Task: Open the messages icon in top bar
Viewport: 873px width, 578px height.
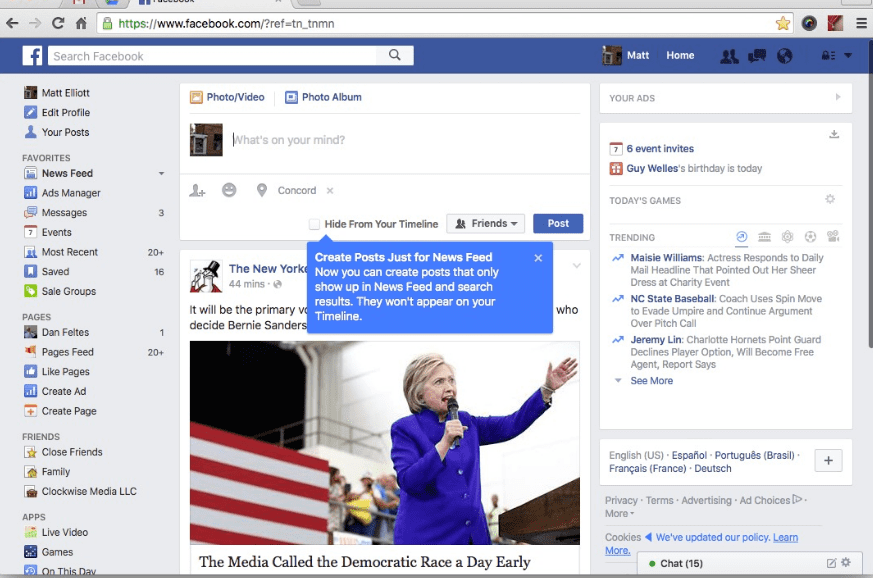Action: coord(757,56)
